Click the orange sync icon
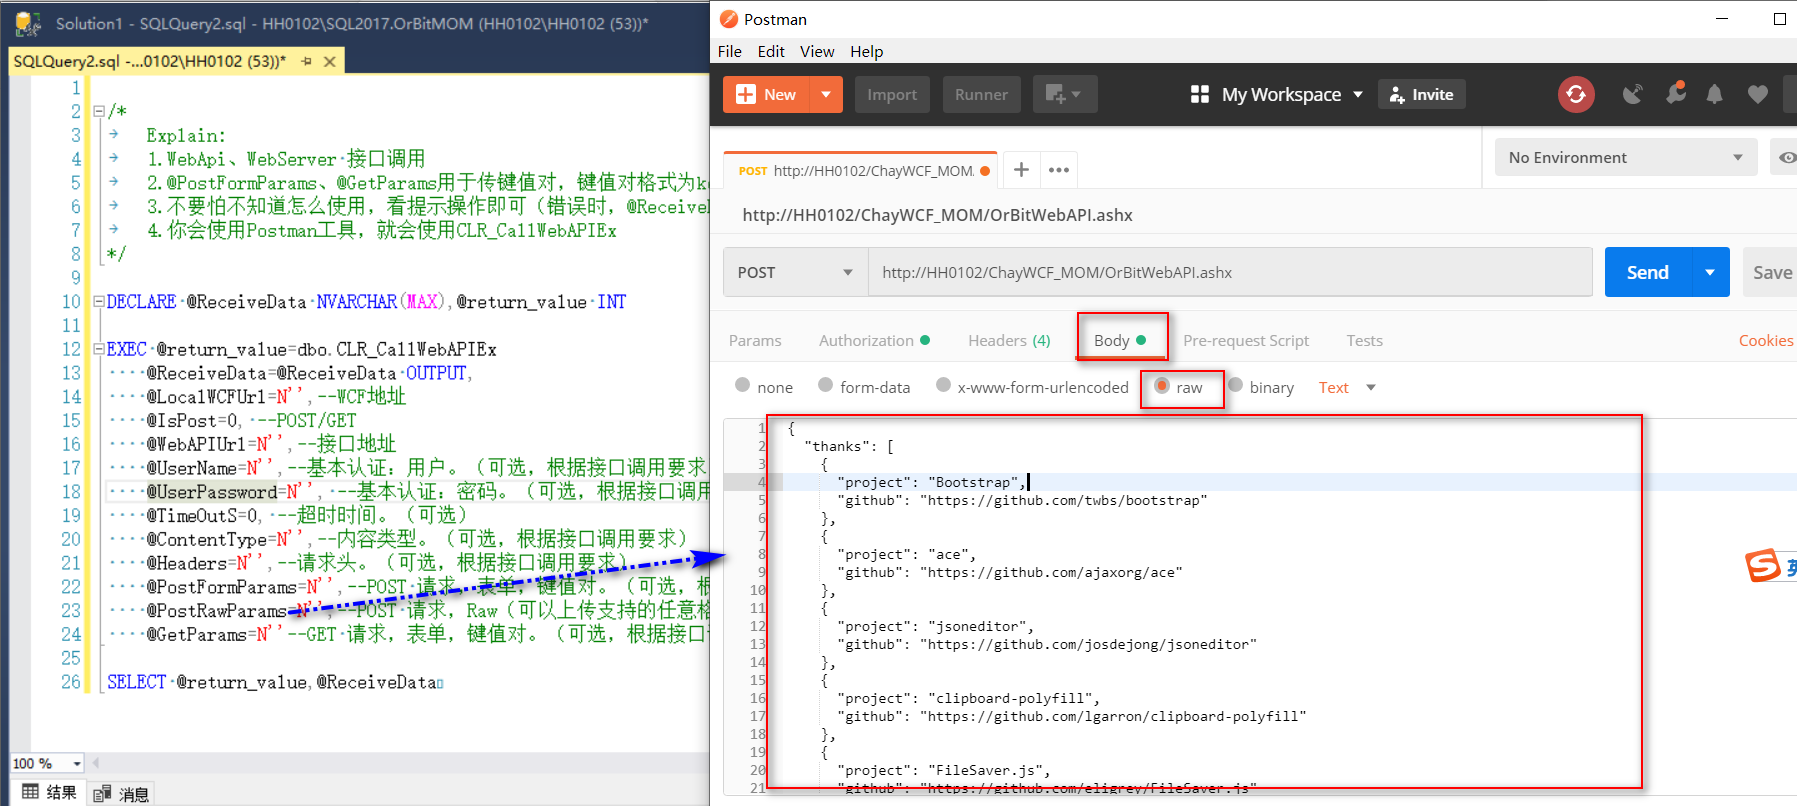 1576,94
